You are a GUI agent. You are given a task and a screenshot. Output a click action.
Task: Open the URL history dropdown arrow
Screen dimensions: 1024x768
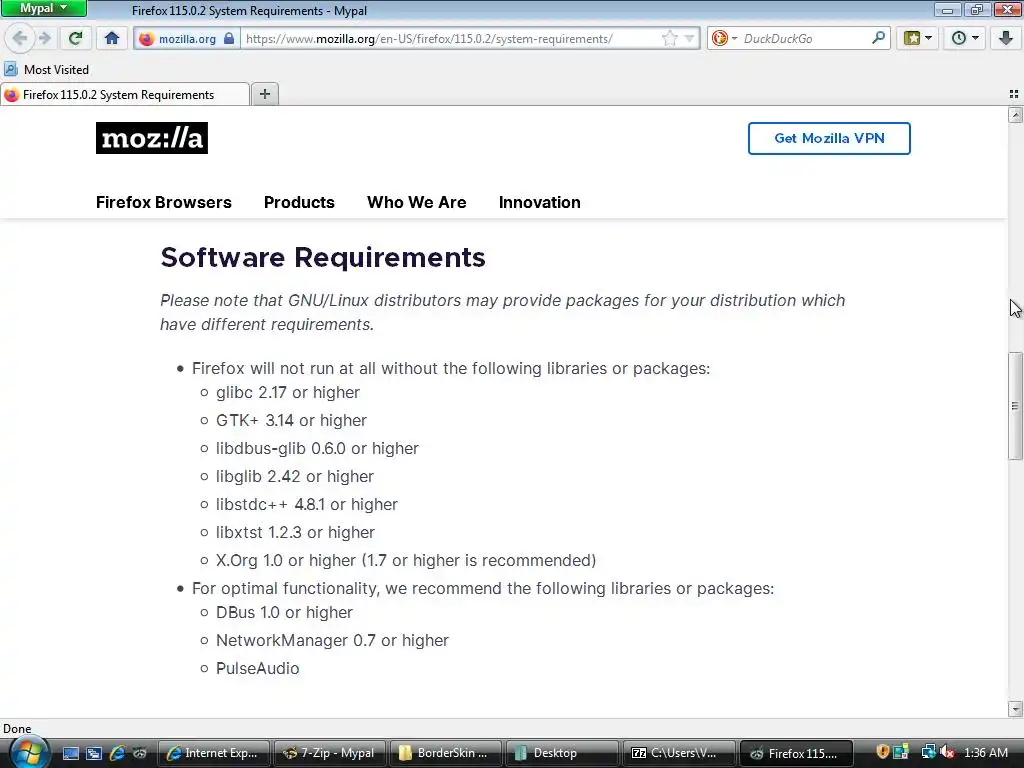(x=690, y=39)
